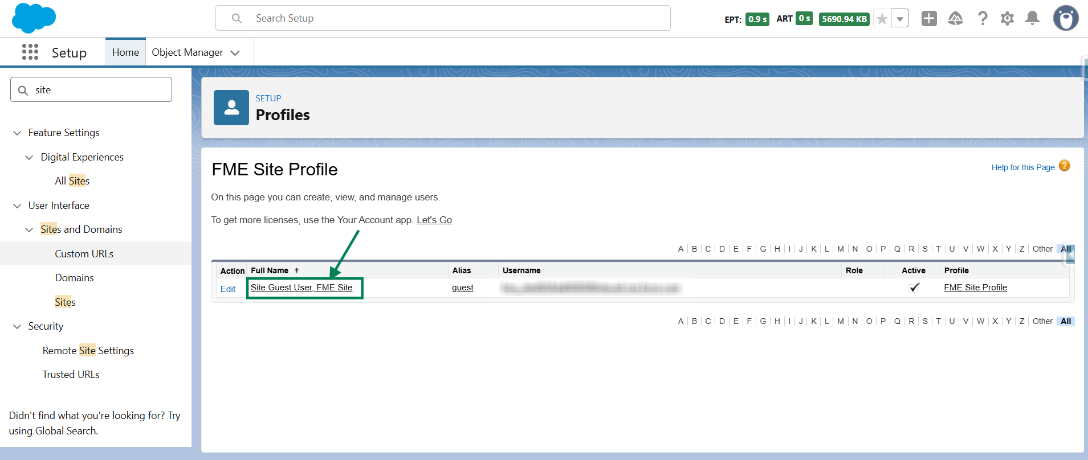Open the setup gear icon
1088x460 pixels.
point(1007,19)
